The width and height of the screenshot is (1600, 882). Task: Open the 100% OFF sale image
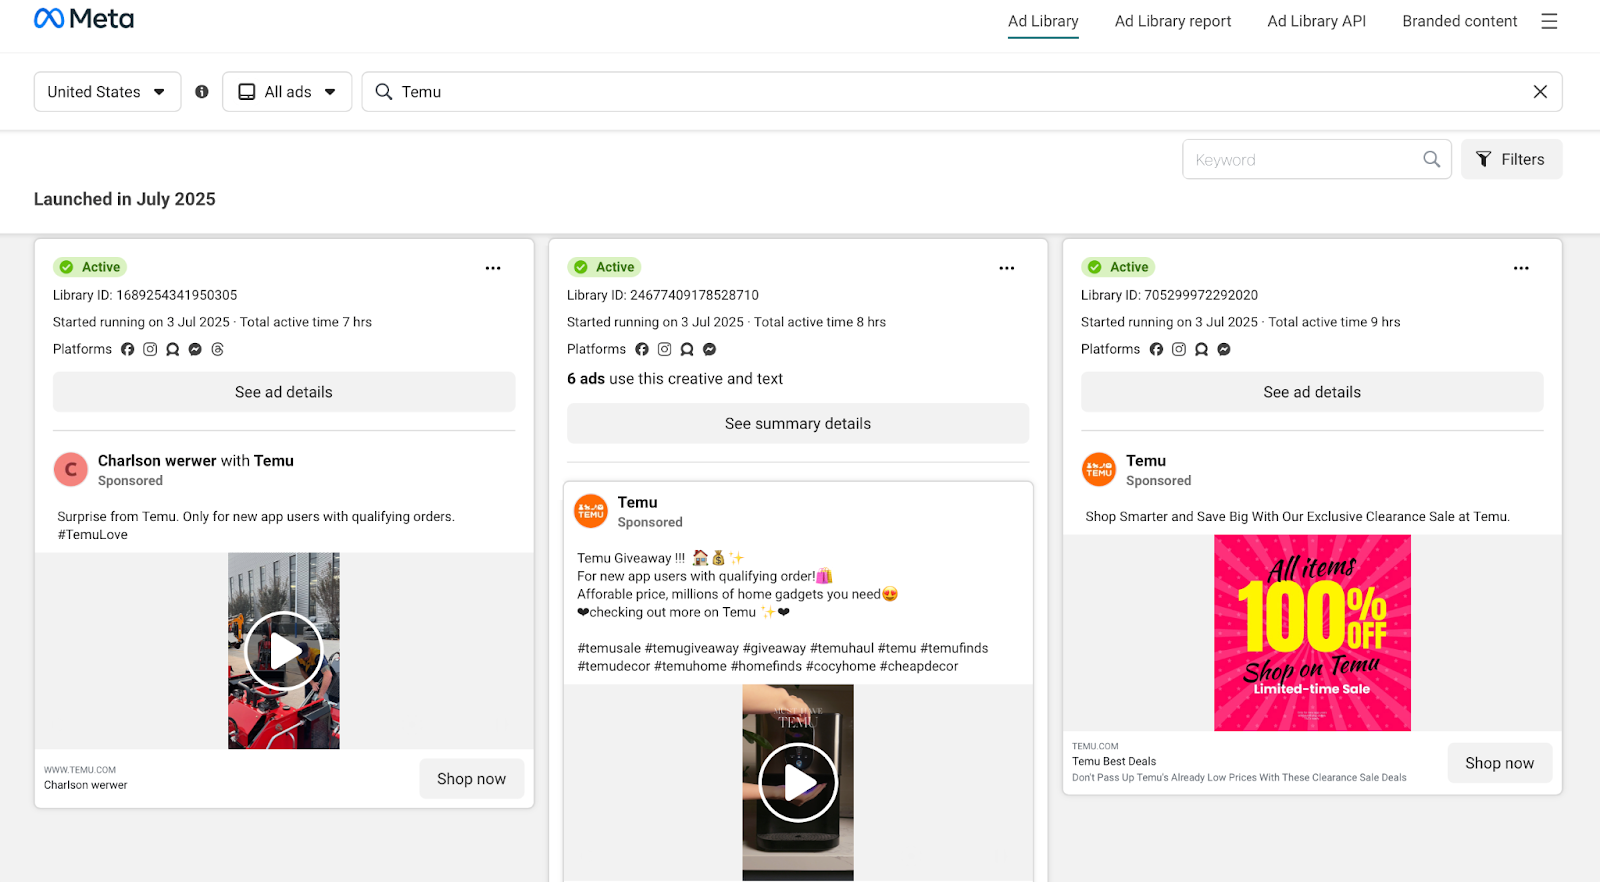pyautogui.click(x=1312, y=633)
